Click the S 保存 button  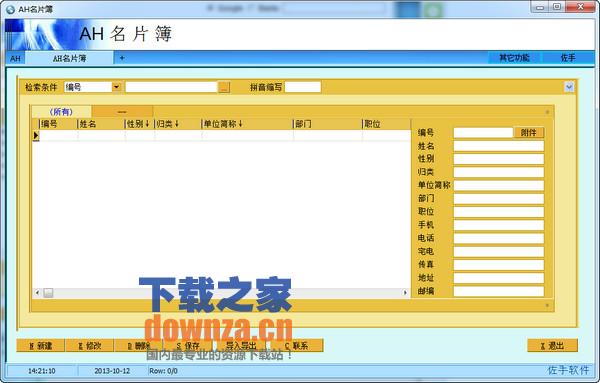188,346
